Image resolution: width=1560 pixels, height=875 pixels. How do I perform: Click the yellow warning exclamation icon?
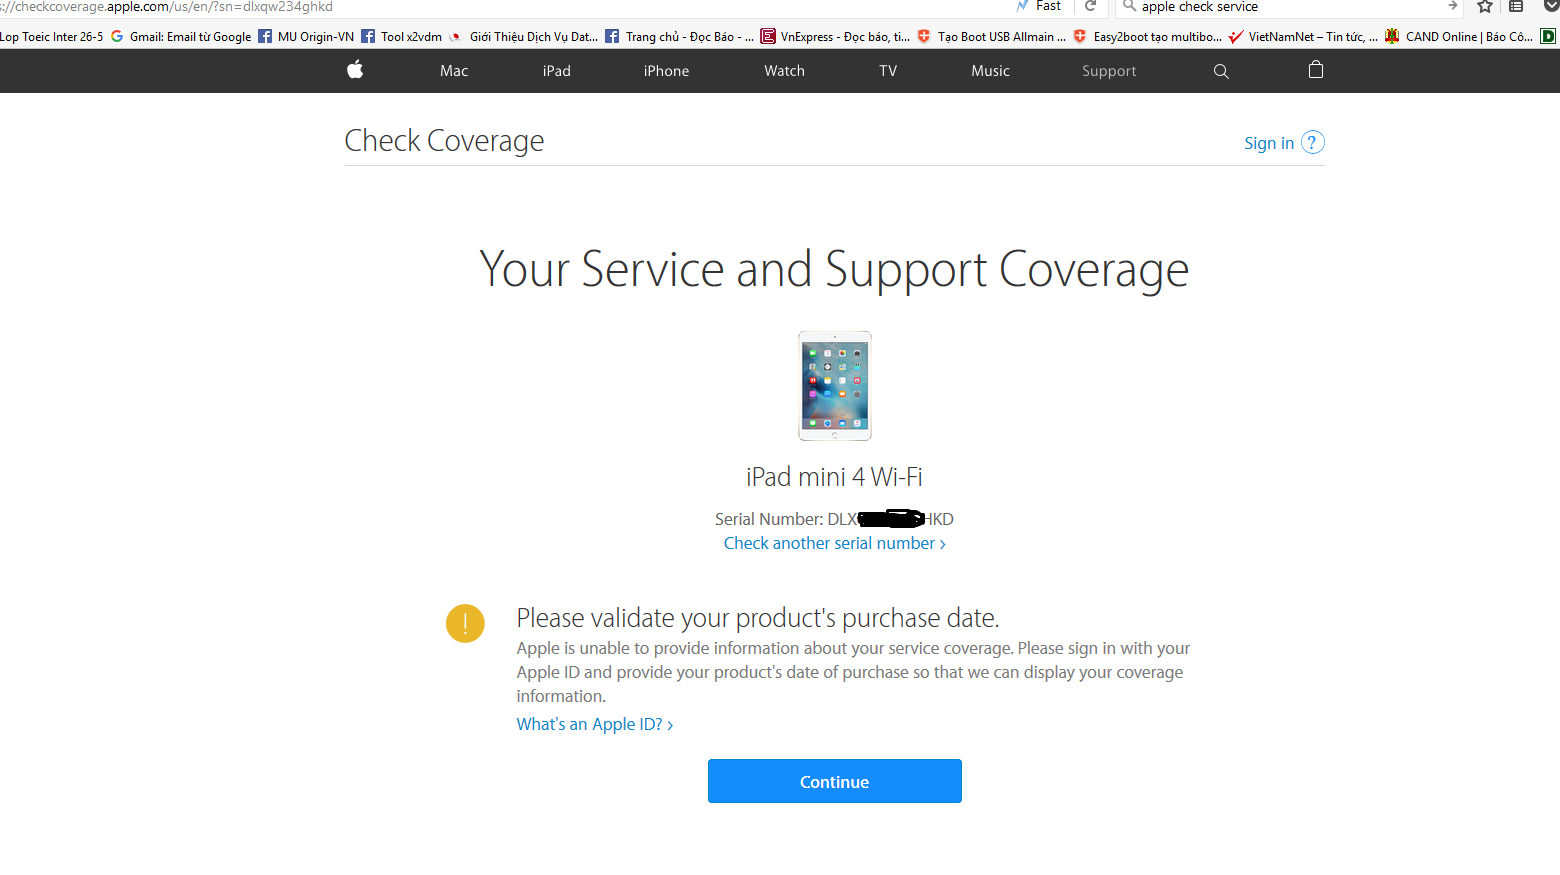coord(465,623)
